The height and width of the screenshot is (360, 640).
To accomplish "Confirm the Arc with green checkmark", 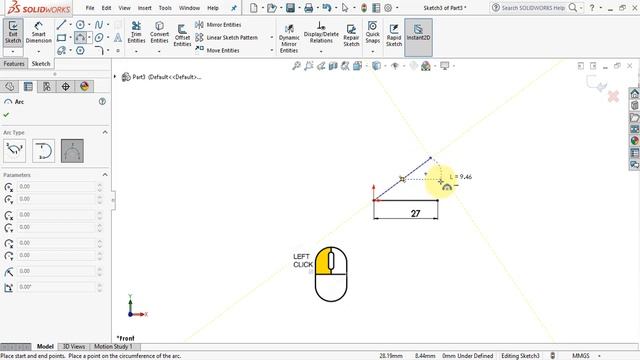I will [6, 115].
